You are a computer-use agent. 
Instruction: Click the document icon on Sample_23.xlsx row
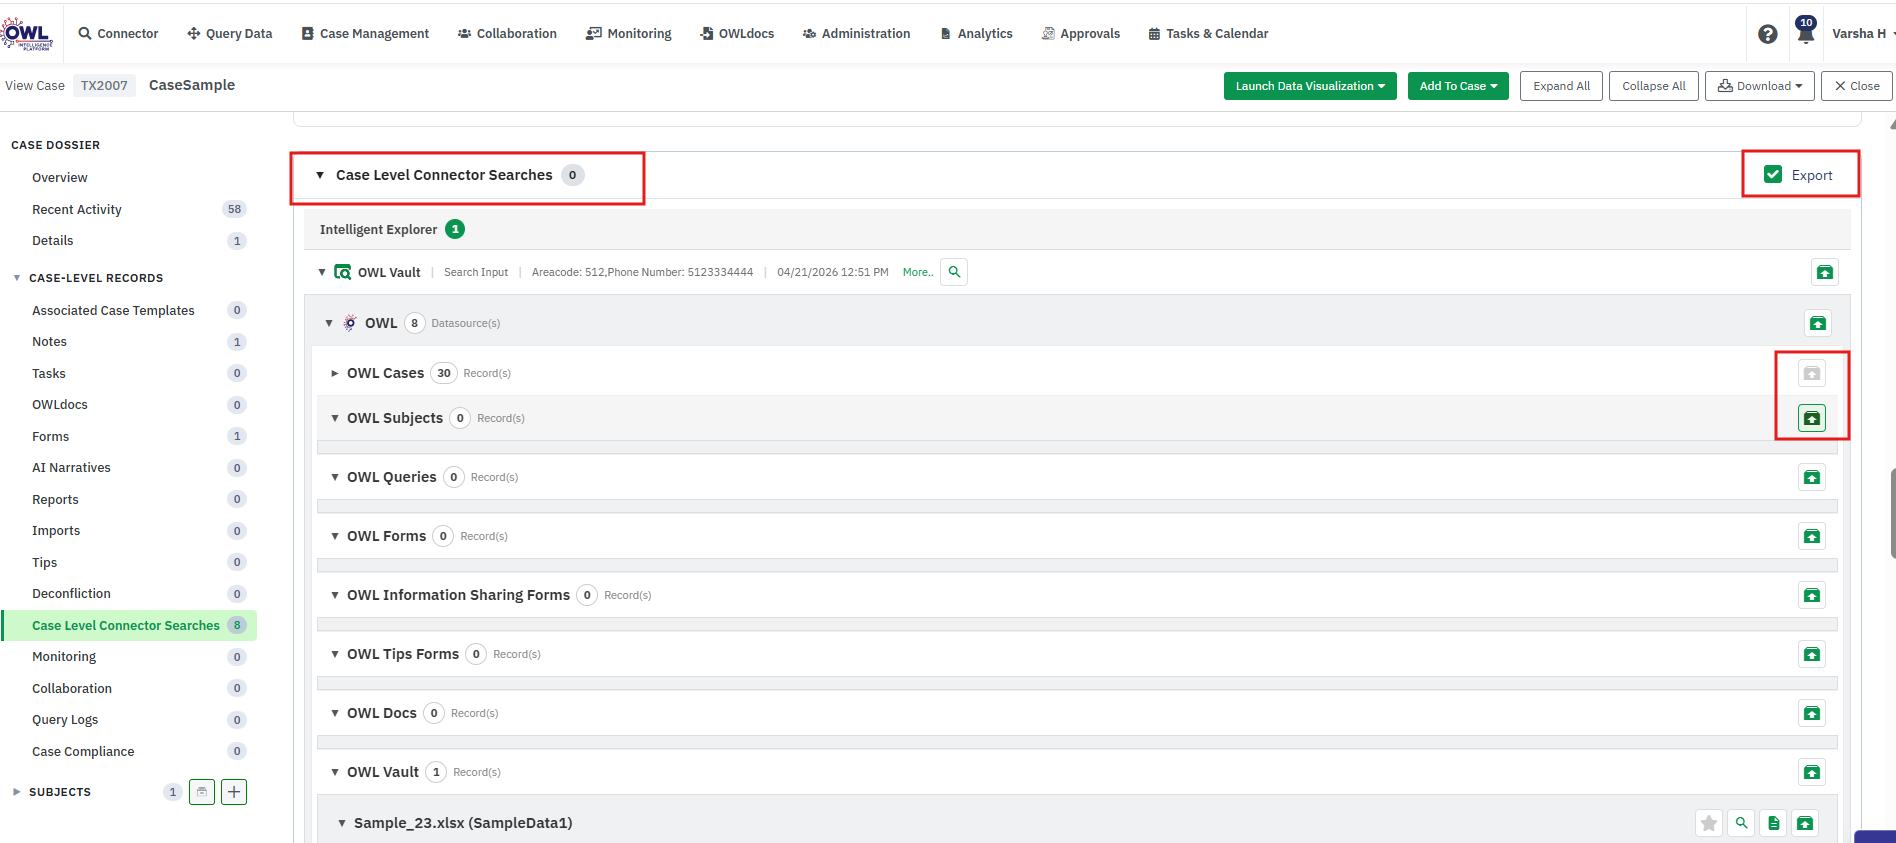click(1773, 823)
